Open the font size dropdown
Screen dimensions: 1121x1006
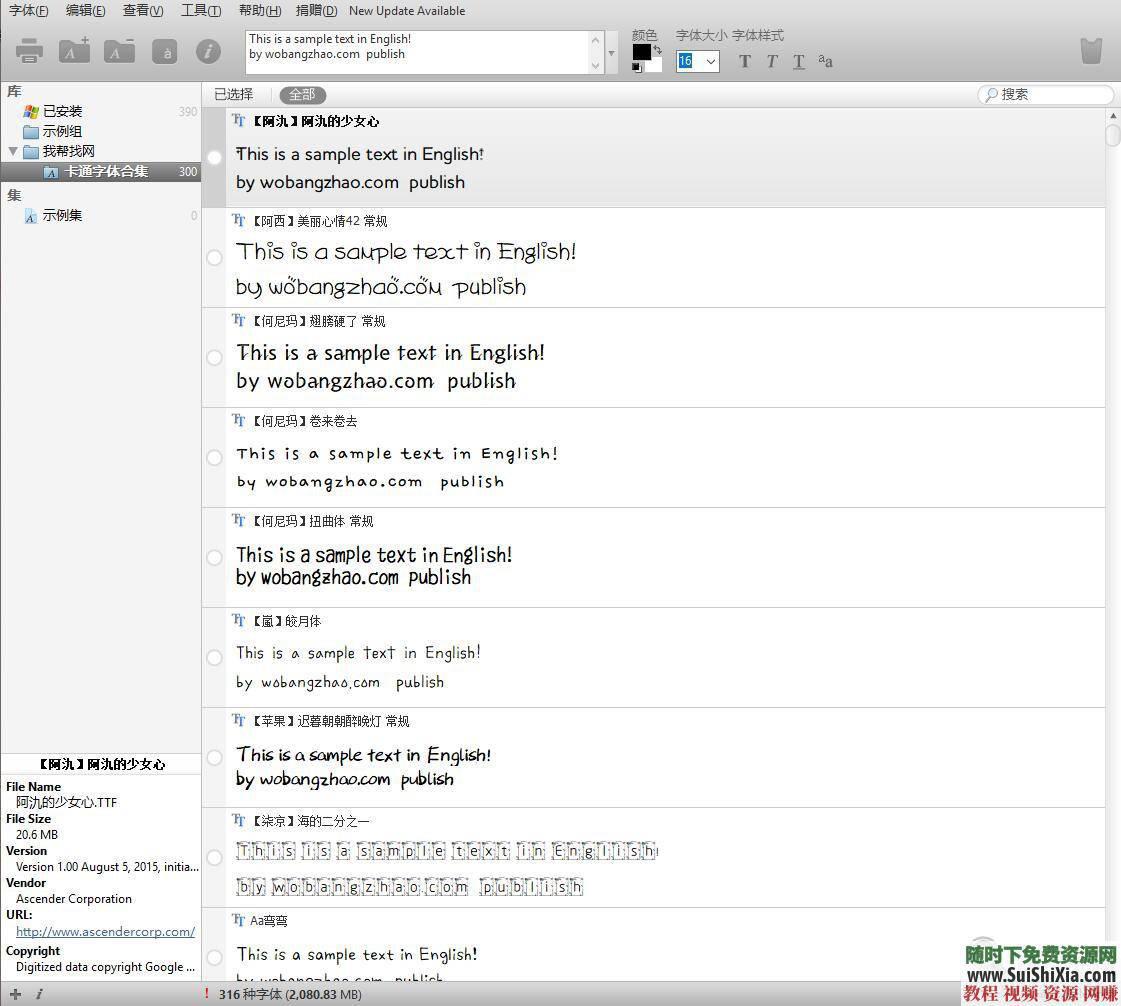coord(710,62)
